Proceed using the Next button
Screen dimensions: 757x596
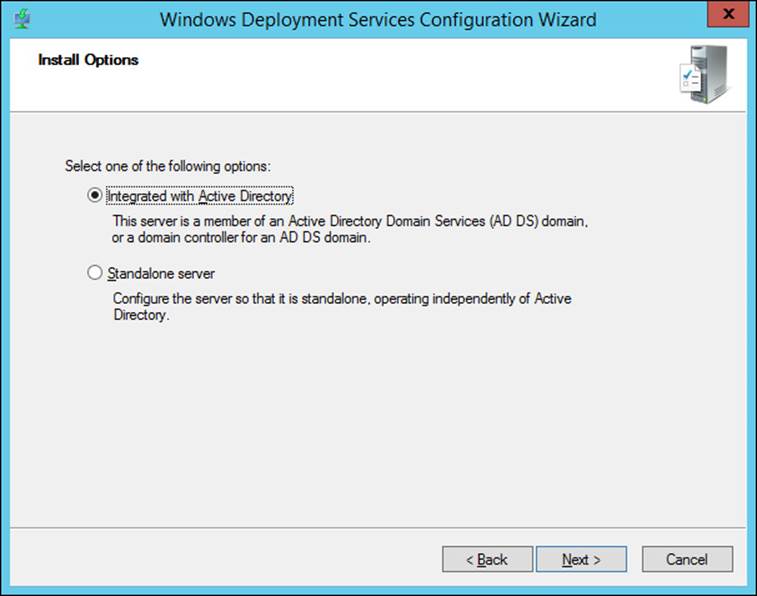click(x=581, y=559)
